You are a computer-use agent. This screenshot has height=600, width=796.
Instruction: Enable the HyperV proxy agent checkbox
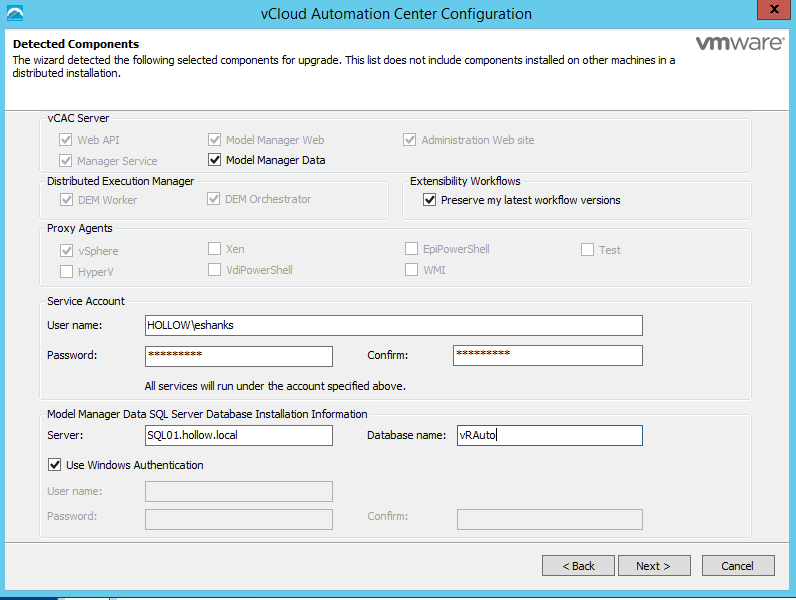67,271
